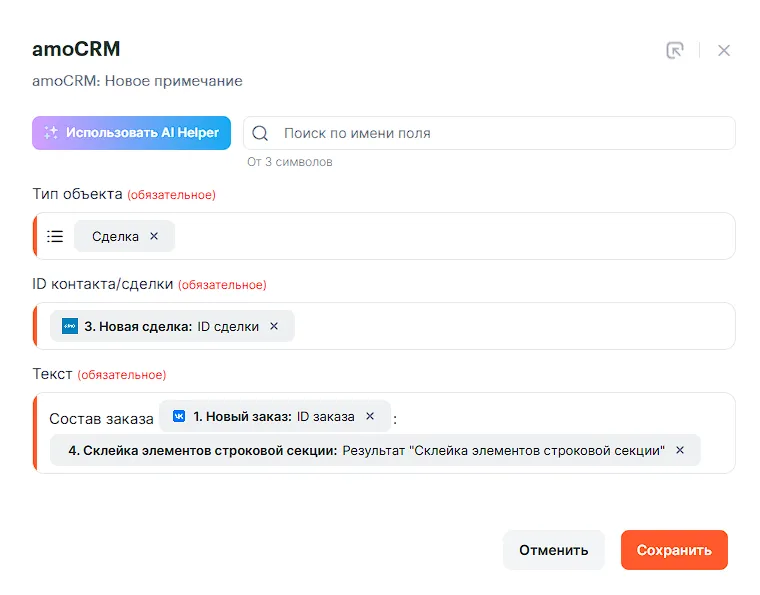Remove the Новый заказ ID заказа chip
Viewport: 760px width, 595px height.
tap(370, 416)
